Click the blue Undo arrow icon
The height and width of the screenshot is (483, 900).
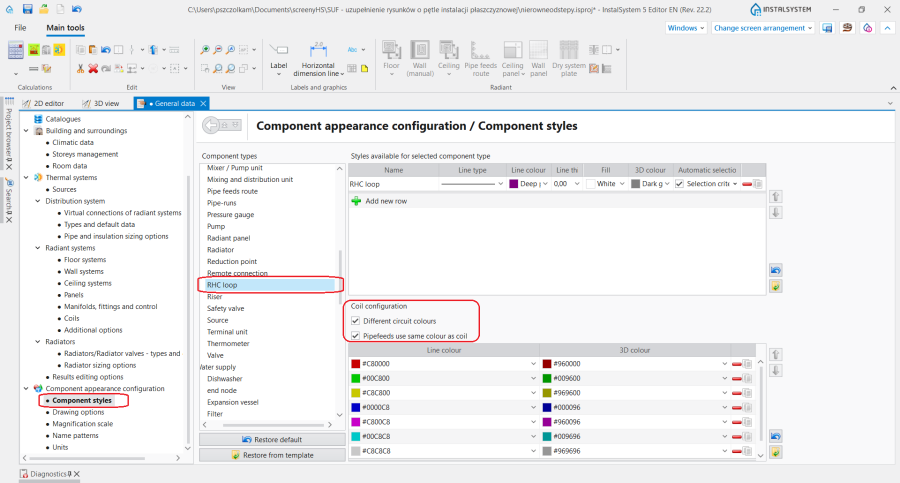(106, 50)
